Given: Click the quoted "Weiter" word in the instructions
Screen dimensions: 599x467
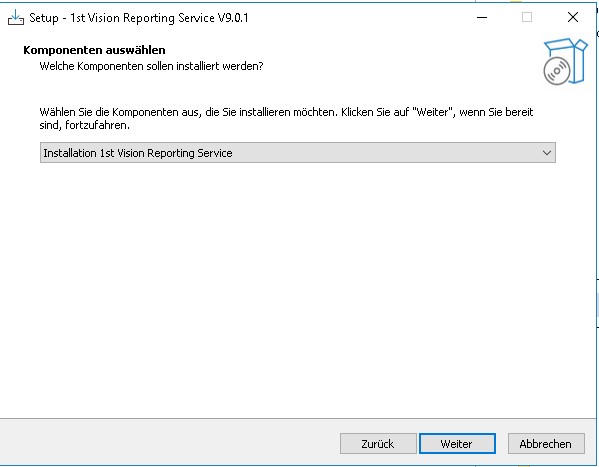Looking at the screenshot, I should coord(434,112).
